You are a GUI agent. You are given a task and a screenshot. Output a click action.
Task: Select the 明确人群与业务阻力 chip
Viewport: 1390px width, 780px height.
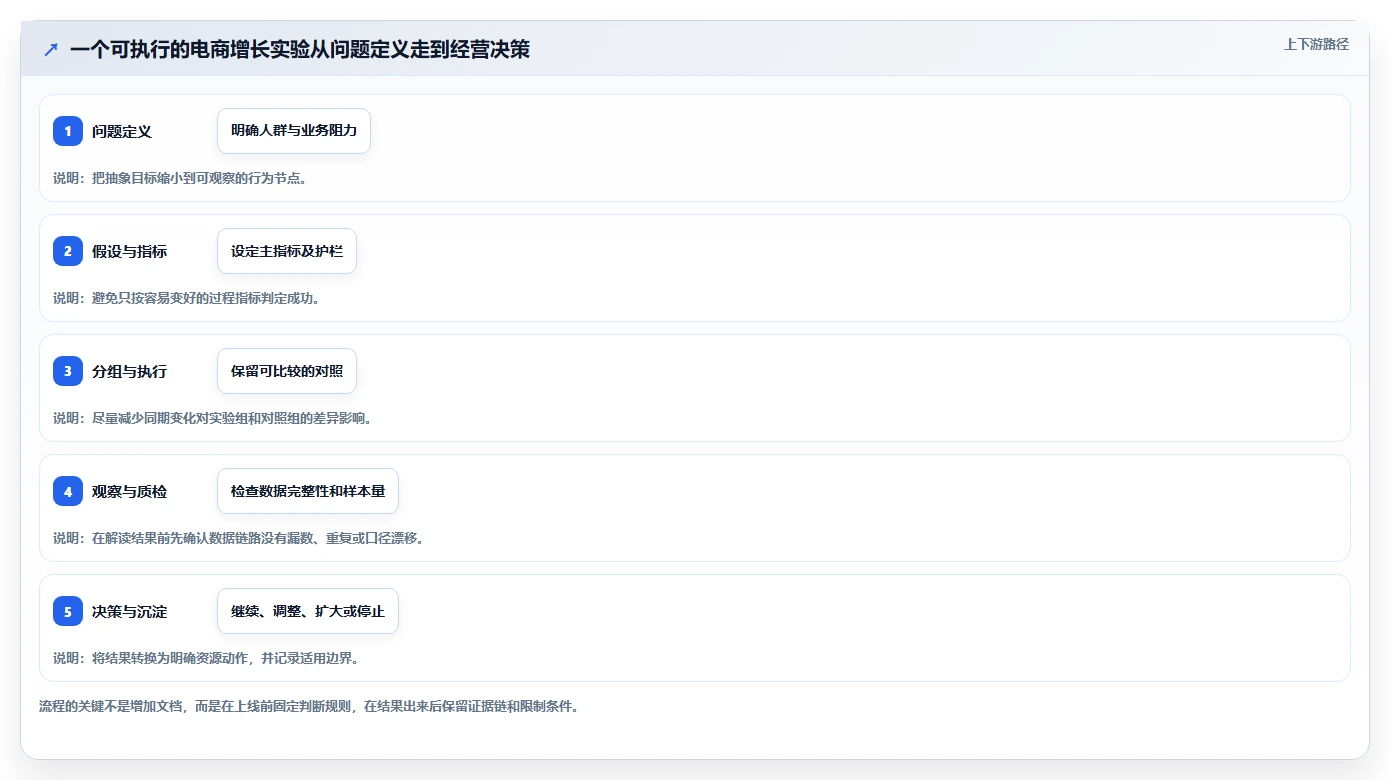[x=294, y=131]
